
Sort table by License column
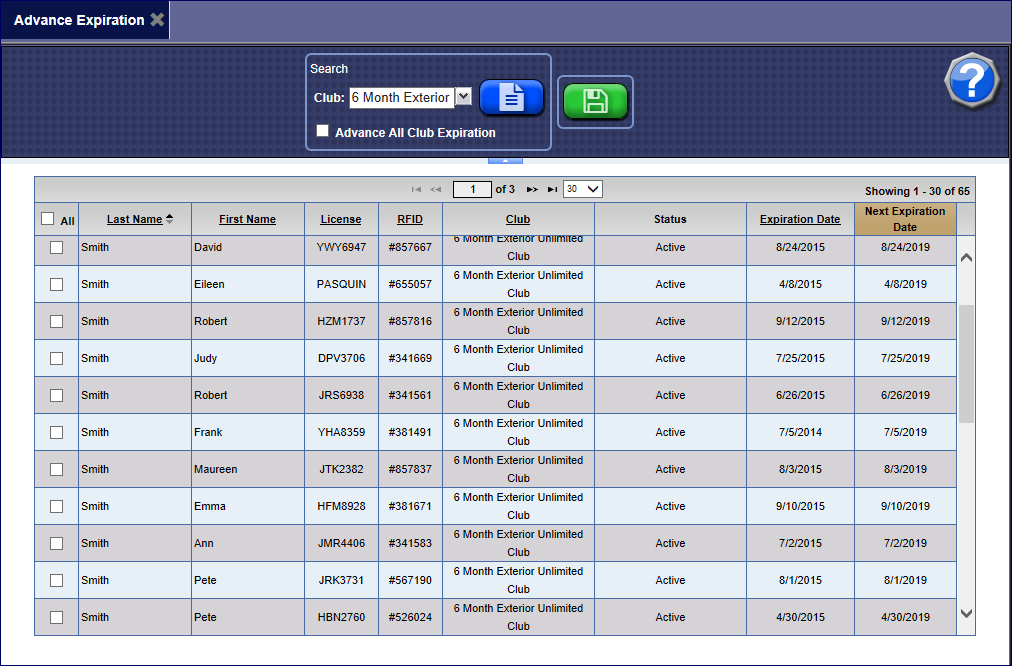click(x=341, y=219)
